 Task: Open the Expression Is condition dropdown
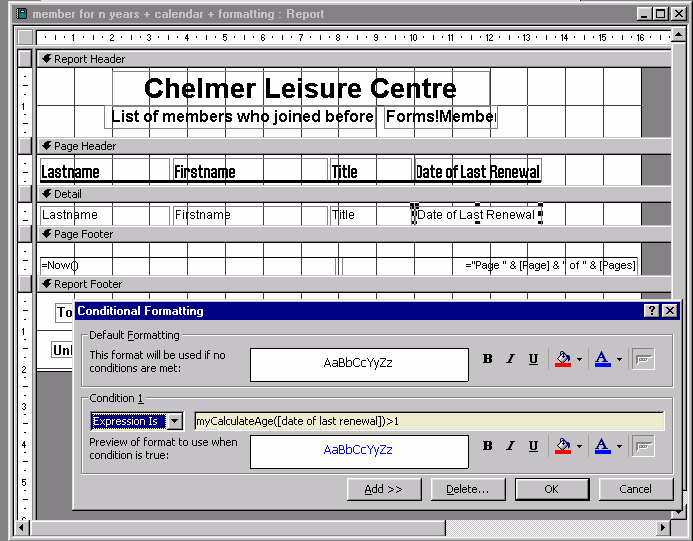[175, 422]
